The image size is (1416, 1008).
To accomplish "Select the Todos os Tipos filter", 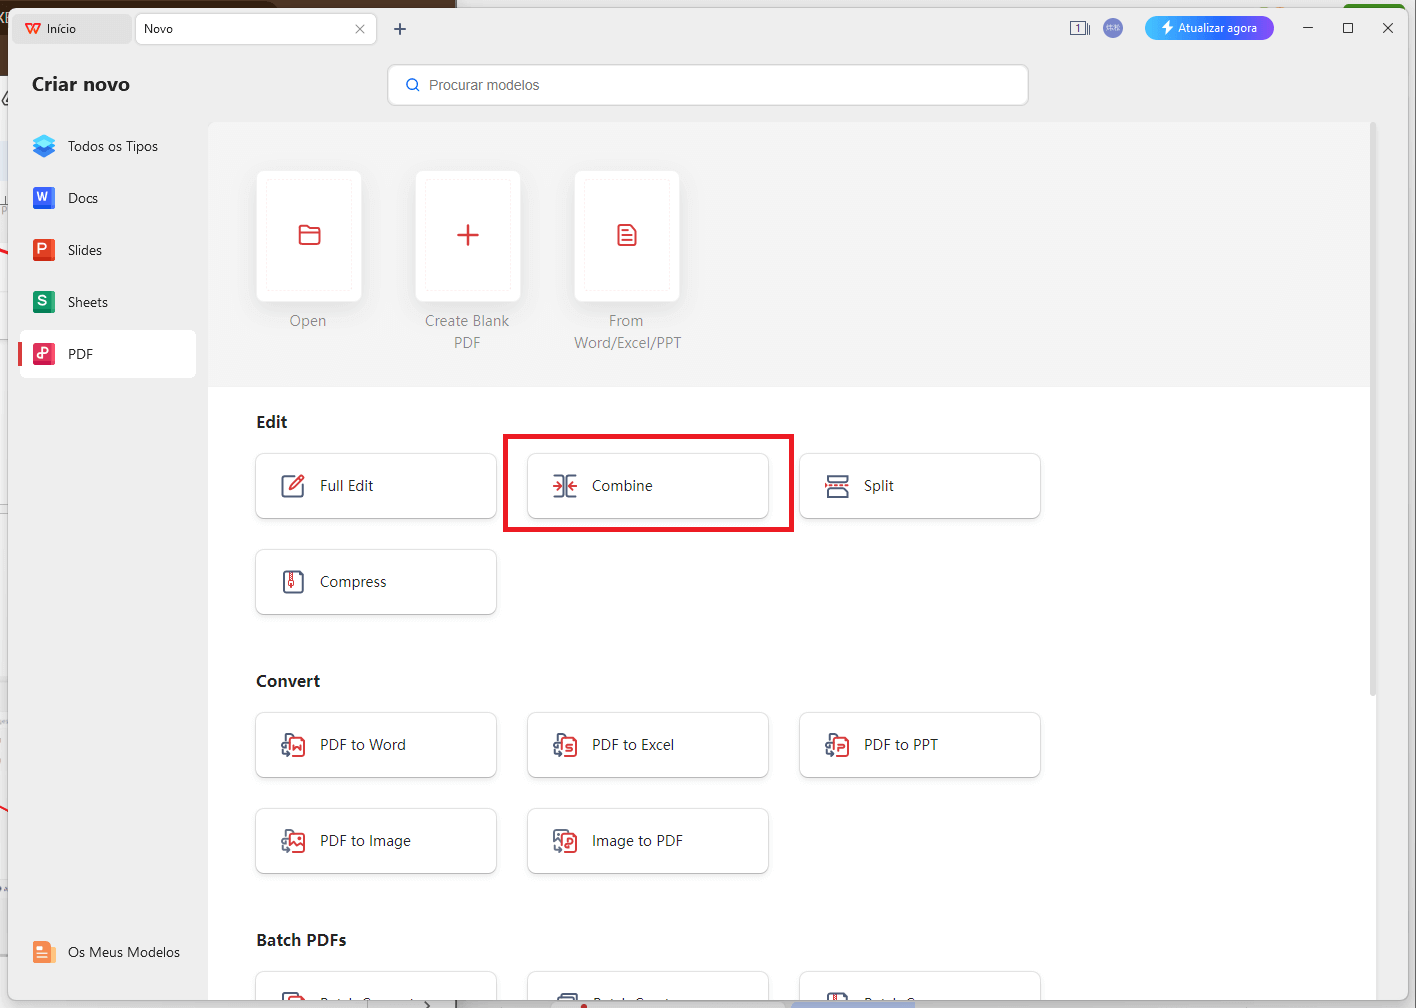I will coord(106,145).
